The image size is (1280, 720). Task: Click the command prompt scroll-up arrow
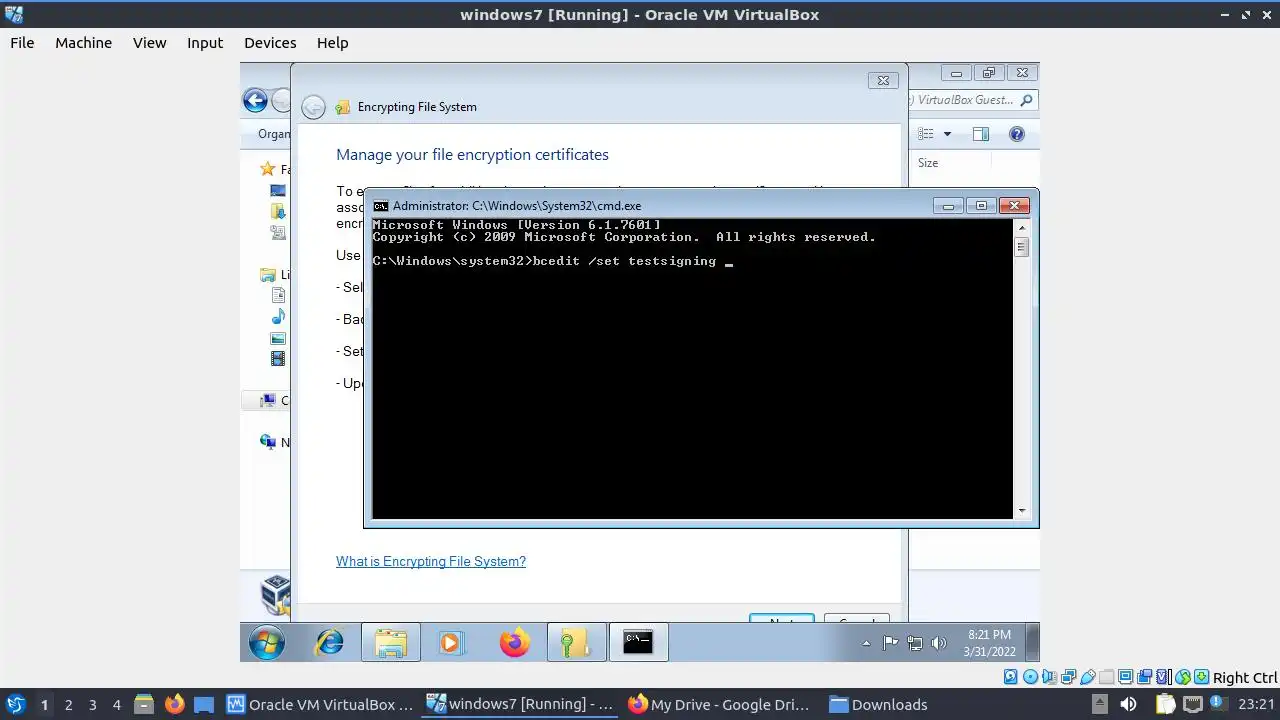coord(1021,227)
